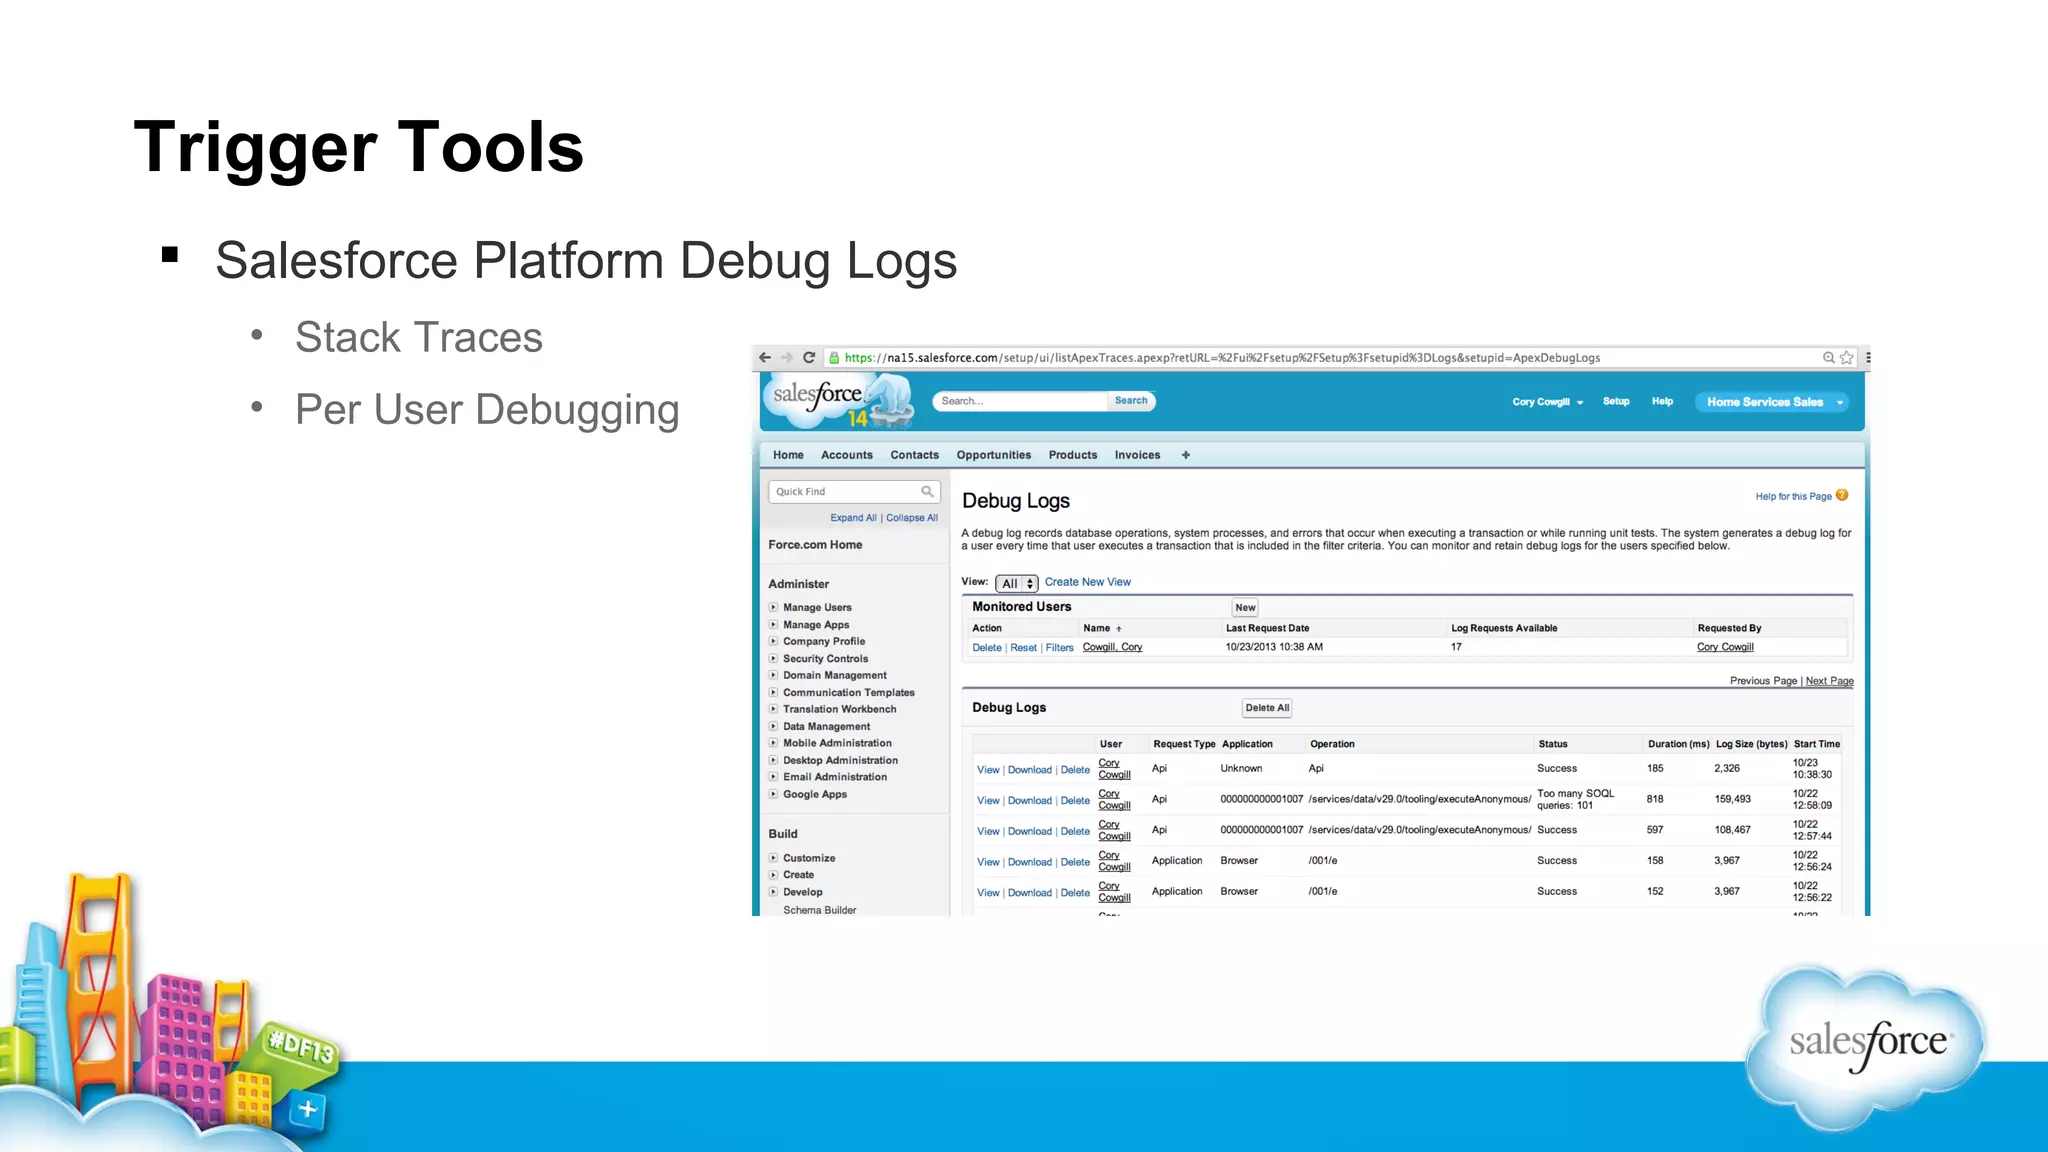Viewport: 2048px width, 1152px height.
Task: Click the browser forward arrow
Action: point(787,357)
